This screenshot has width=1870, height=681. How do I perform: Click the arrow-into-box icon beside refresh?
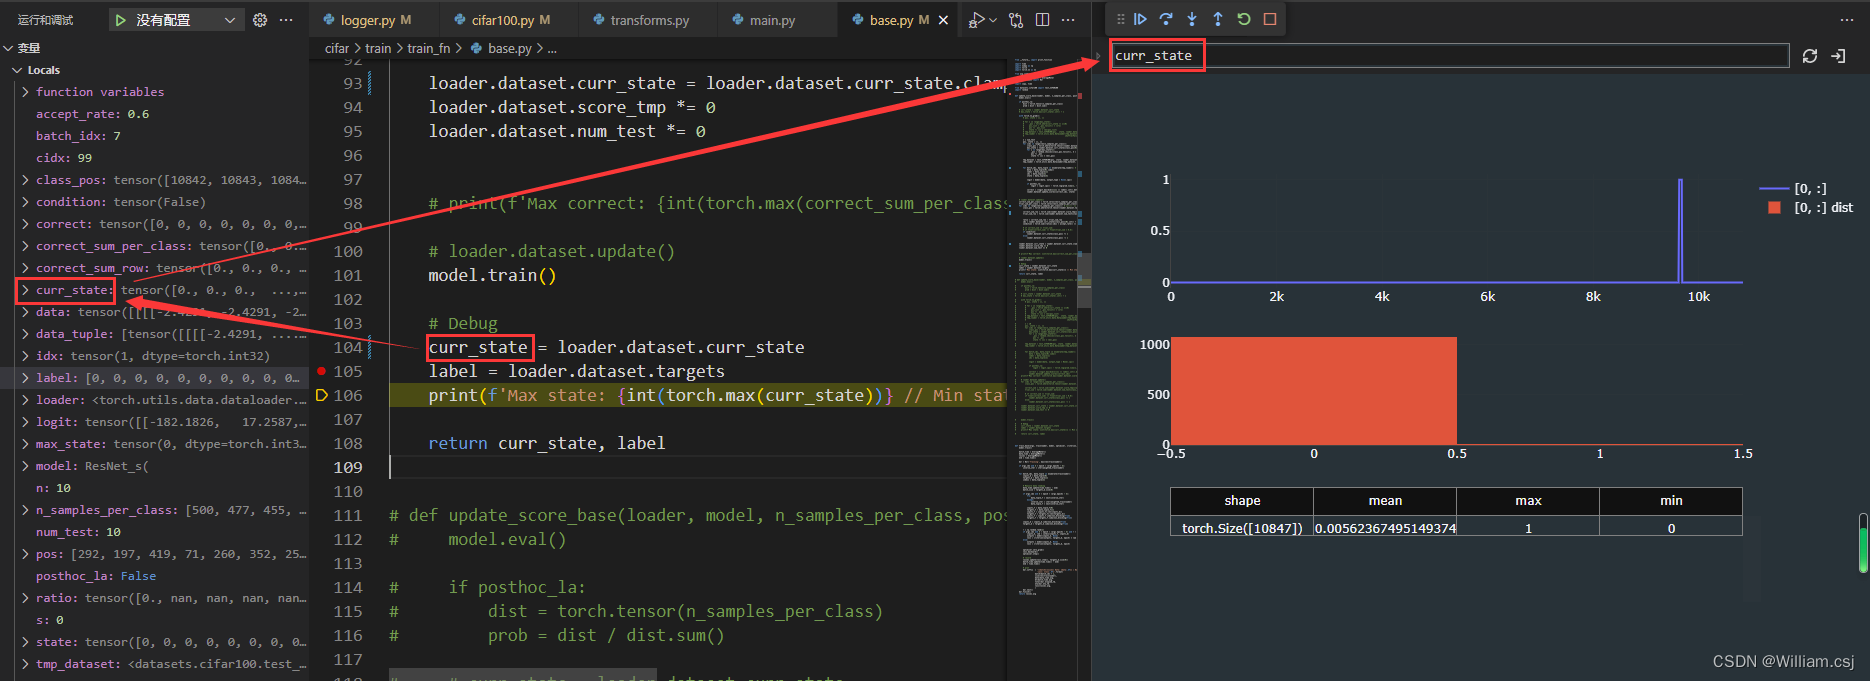click(x=1838, y=56)
